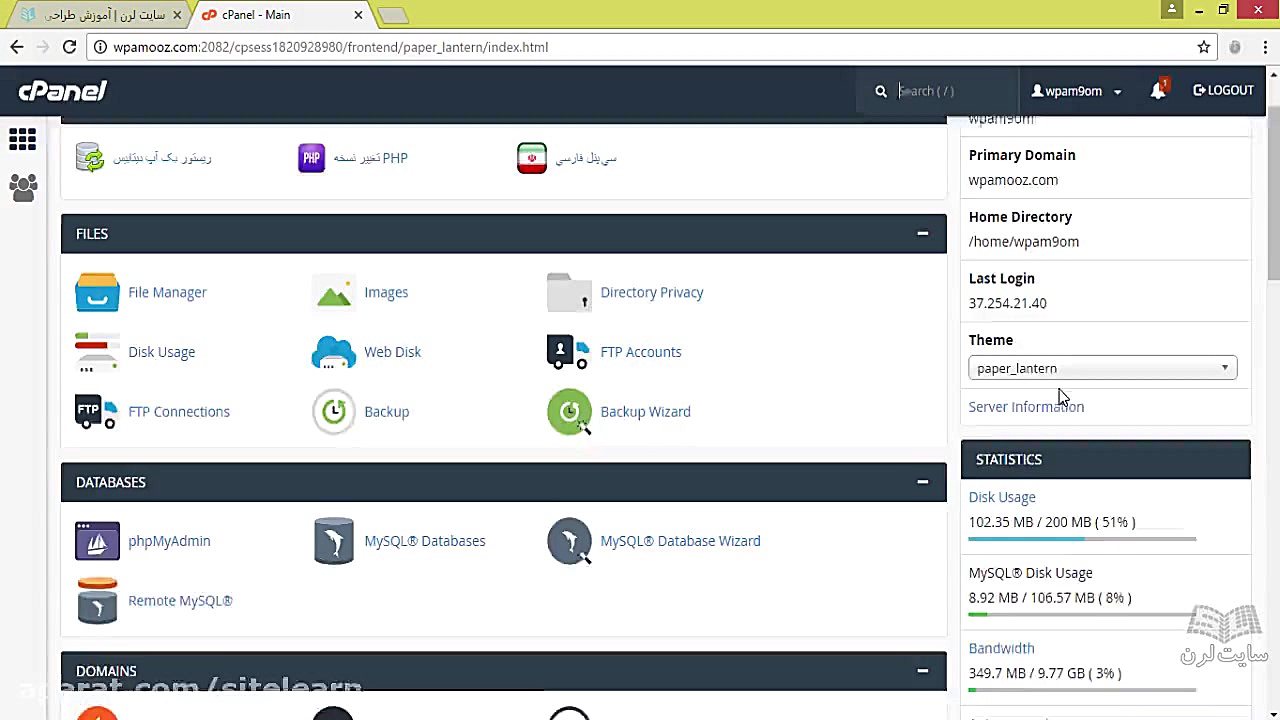Screen dimensions: 1280x720
Task: Click the FTP Accounts icon
Action: [x=569, y=352]
